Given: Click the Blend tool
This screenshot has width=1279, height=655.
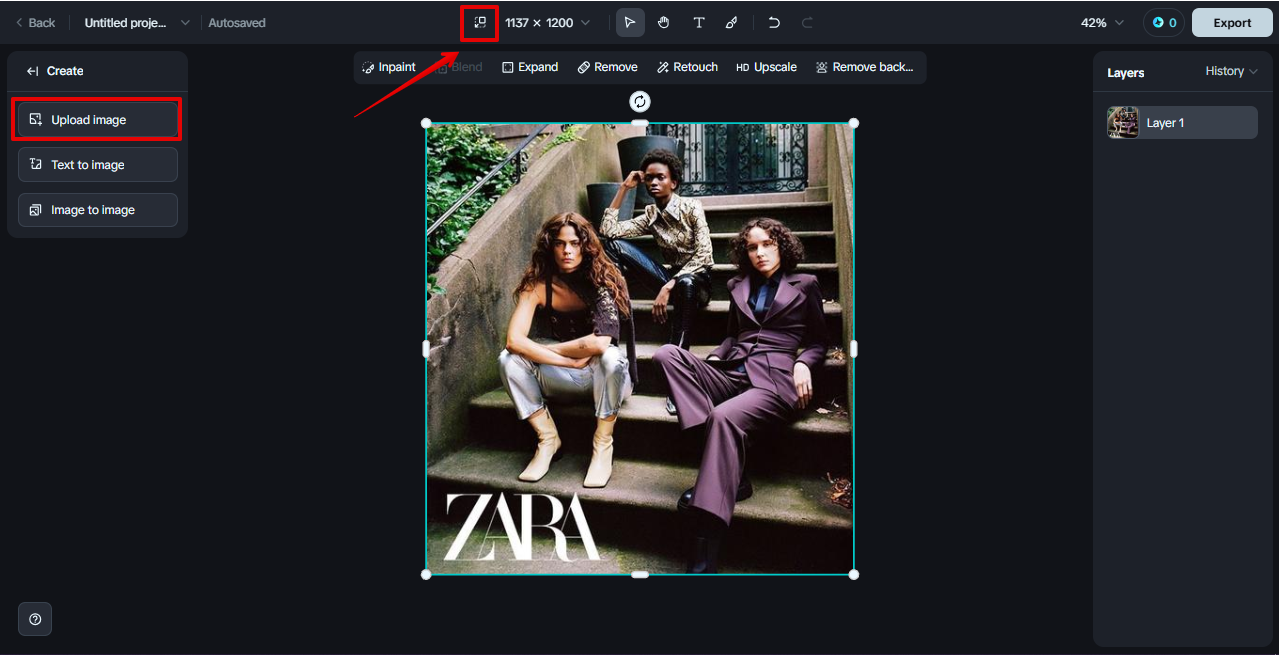Looking at the screenshot, I should (459, 67).
